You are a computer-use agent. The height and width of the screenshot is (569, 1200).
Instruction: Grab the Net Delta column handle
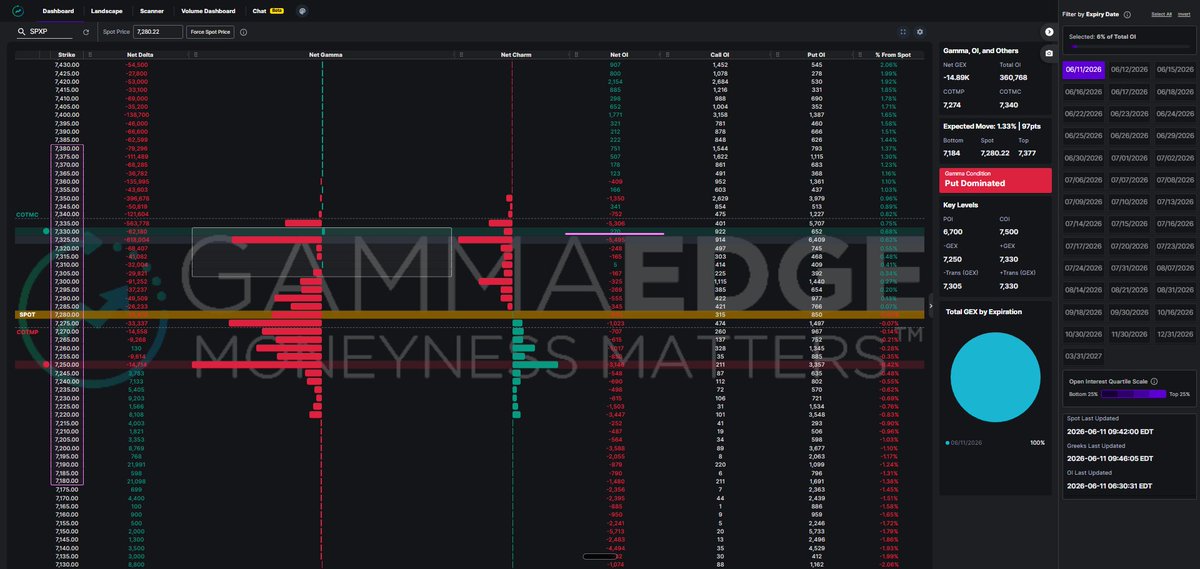coord(89,54)
